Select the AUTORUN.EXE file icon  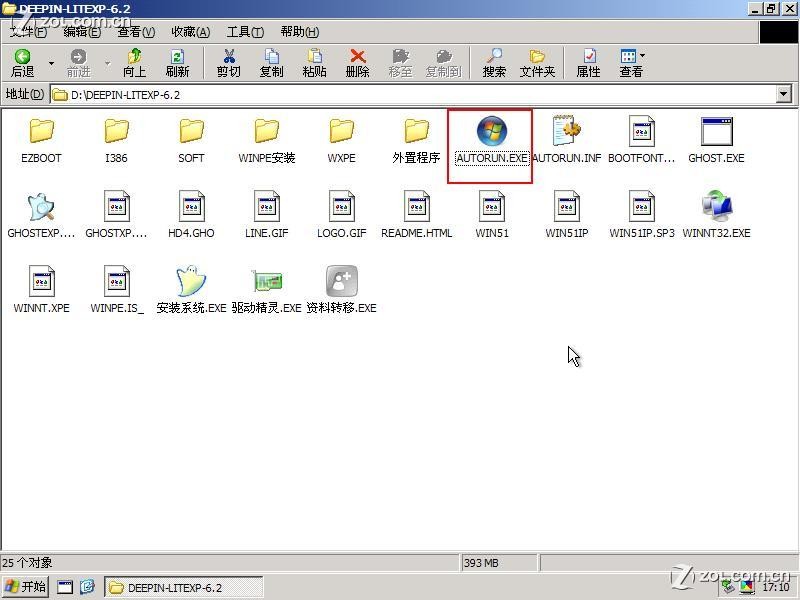491,132
